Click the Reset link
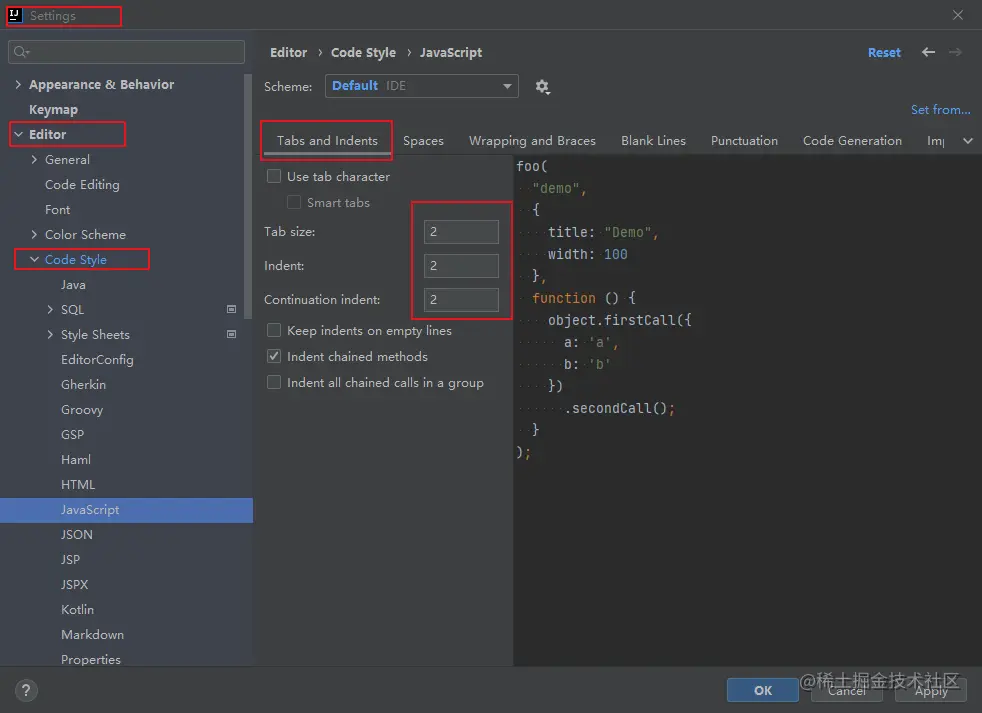Image resolution: width=982 pixels, height=713 pixels. point(884,53)
